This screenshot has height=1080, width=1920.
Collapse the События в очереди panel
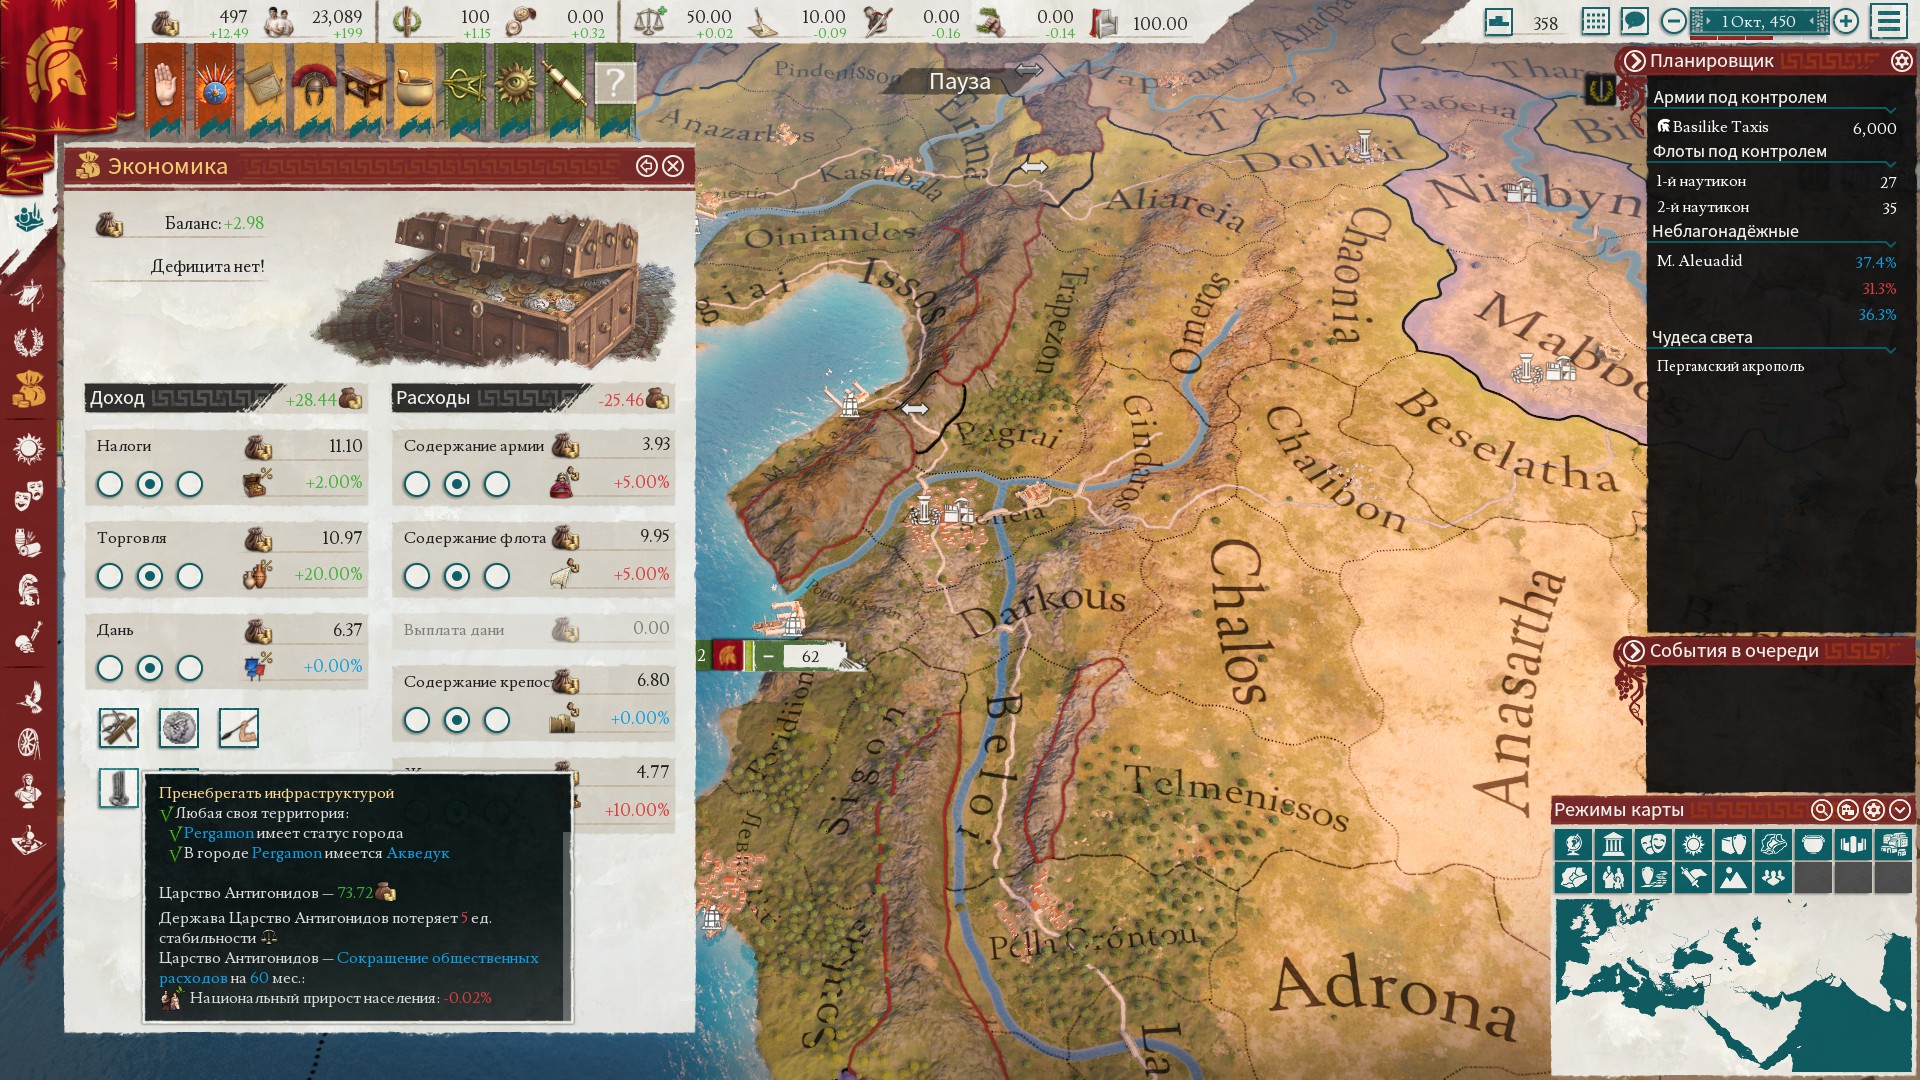[1634, 651]
